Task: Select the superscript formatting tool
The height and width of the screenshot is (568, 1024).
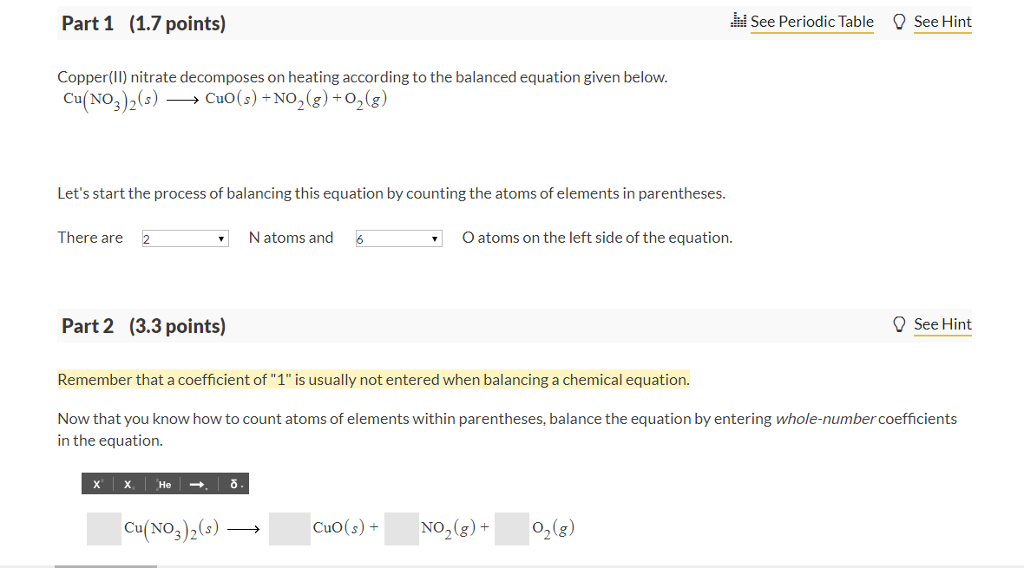Action: [x=97, y=484]
